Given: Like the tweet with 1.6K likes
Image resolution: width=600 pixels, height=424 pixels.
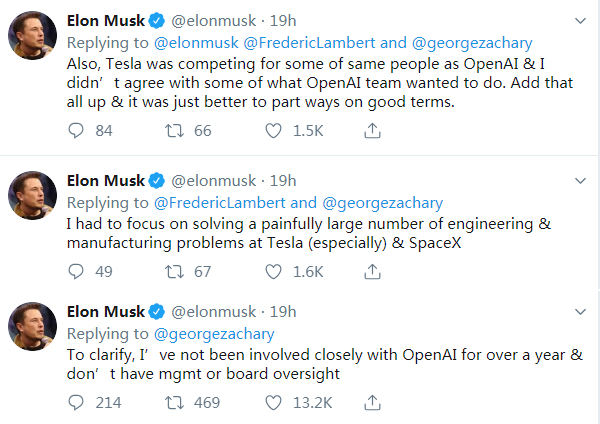Looking at the screenshot, I should click(x=273, y=271).
